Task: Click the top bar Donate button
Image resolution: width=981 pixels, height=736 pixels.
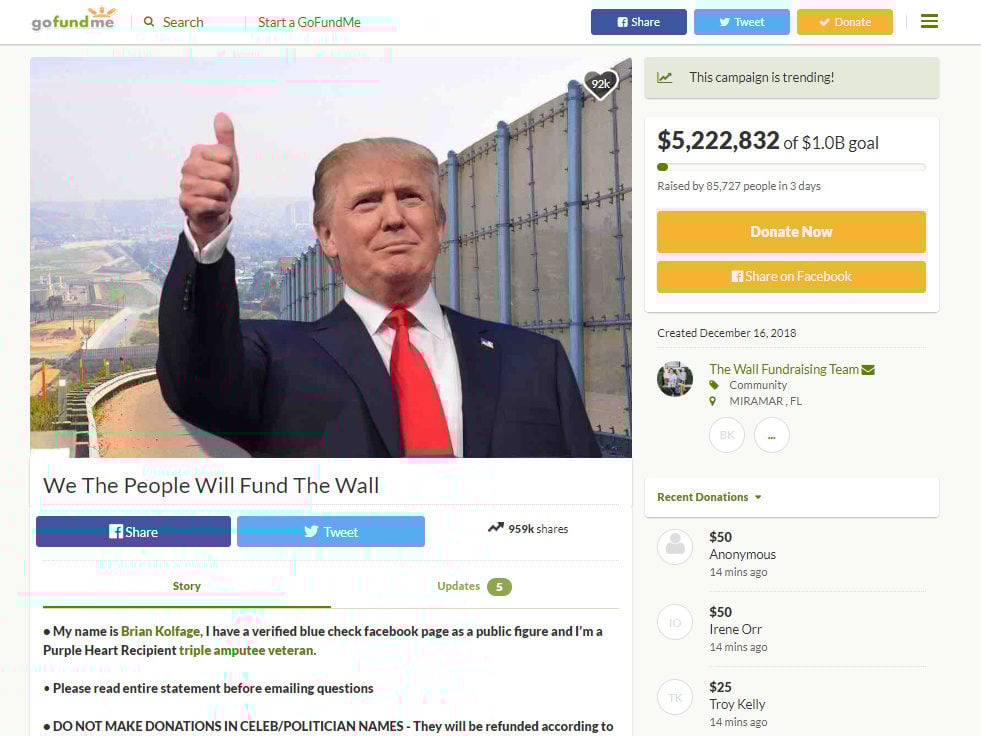Action: pyautogui.click(x=845, y=22)
